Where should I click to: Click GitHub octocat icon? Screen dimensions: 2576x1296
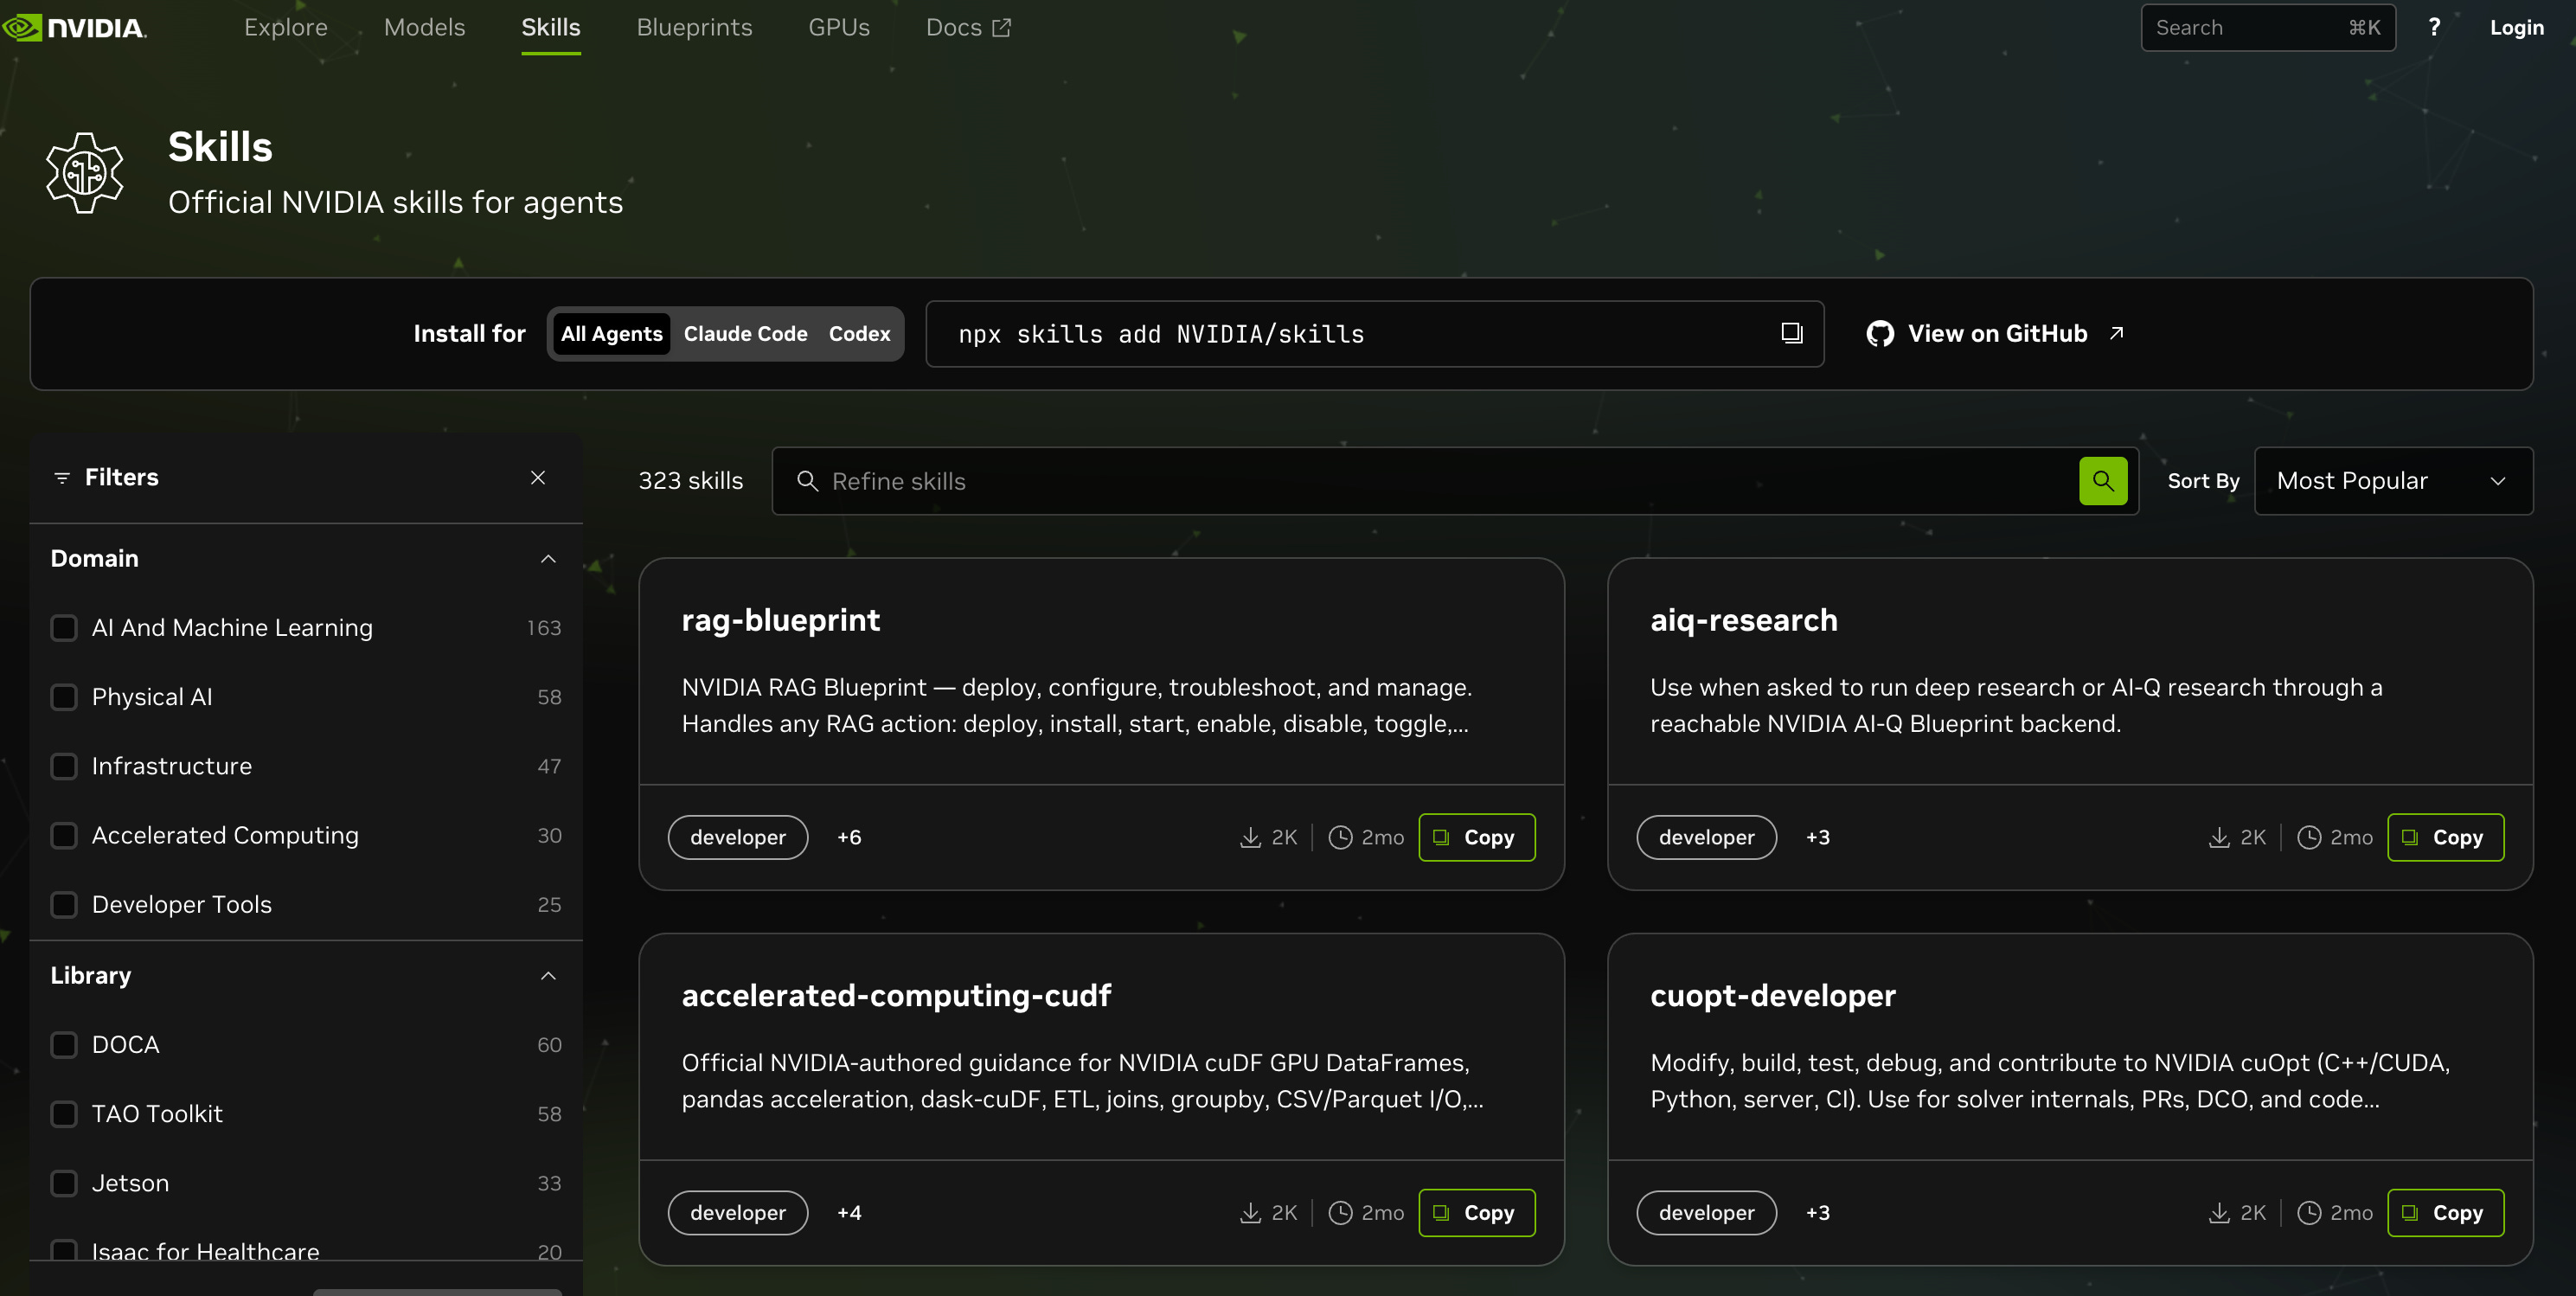point(1880,333)
